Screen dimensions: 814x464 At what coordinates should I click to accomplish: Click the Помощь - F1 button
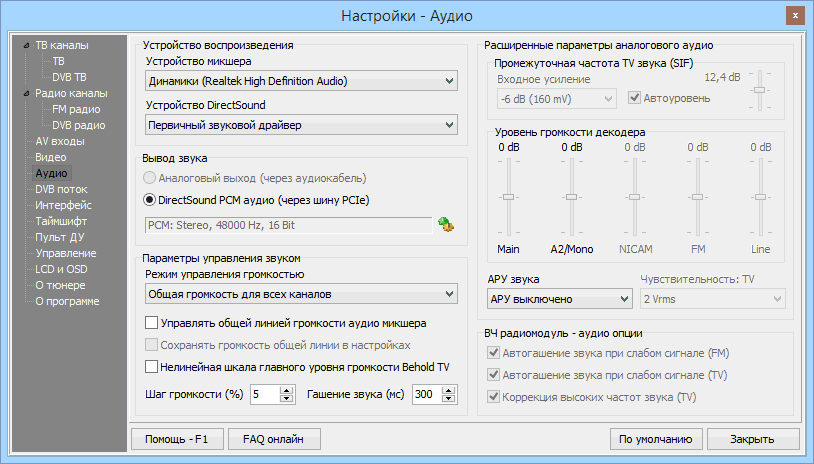click(177, 439)
